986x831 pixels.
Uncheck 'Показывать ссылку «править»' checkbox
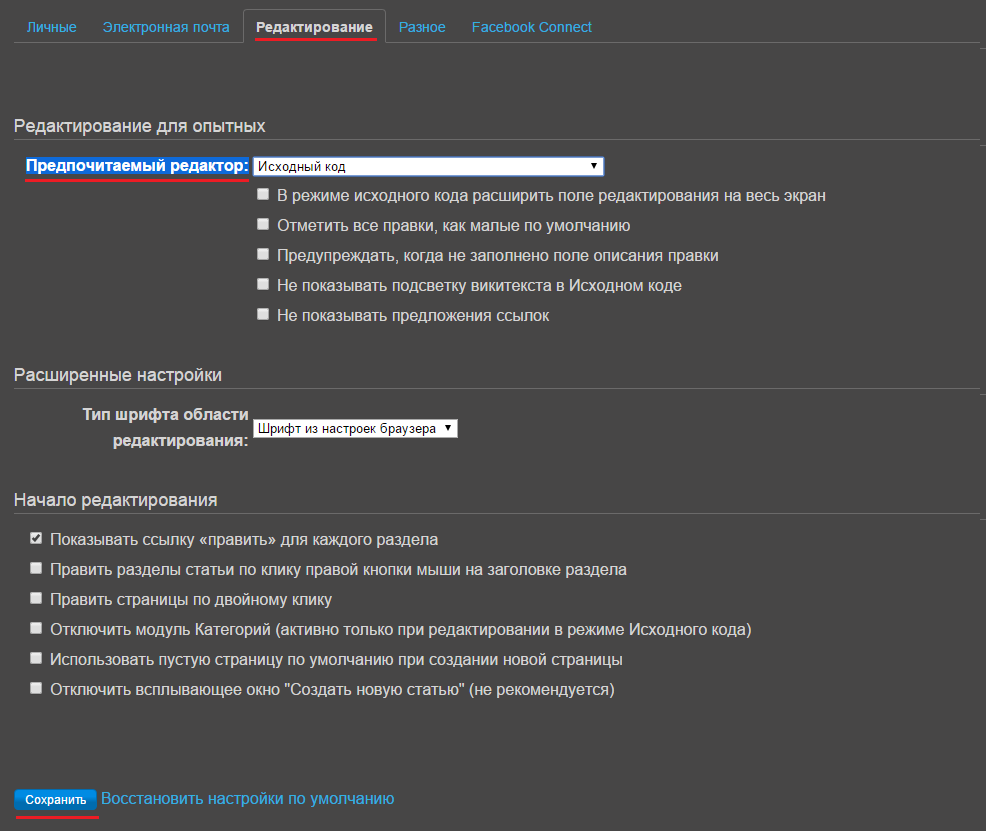click(36, 539)
